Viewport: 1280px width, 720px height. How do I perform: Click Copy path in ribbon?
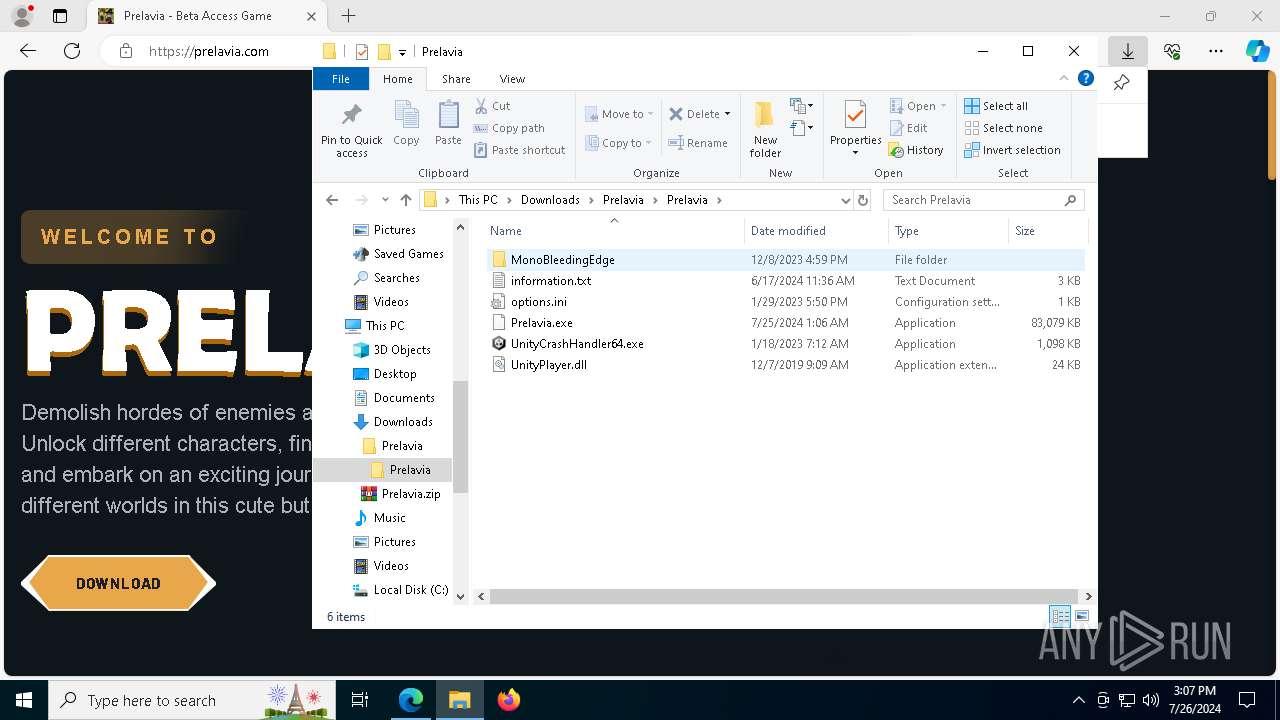(x=509, y=128)
